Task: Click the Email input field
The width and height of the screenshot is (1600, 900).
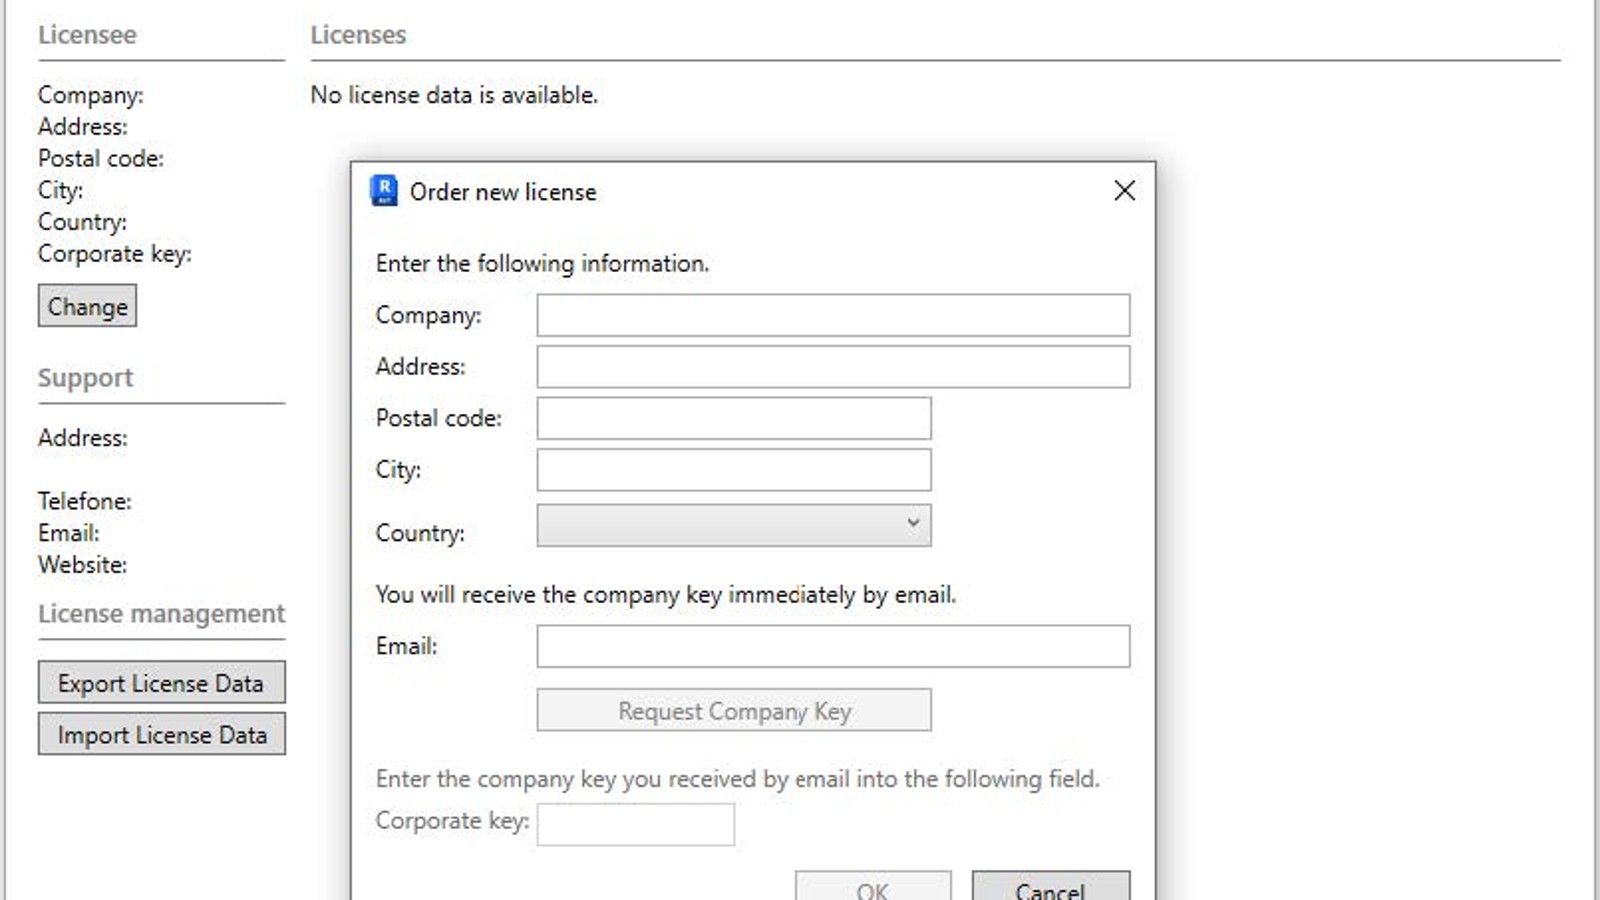Action: pos(832,647)
